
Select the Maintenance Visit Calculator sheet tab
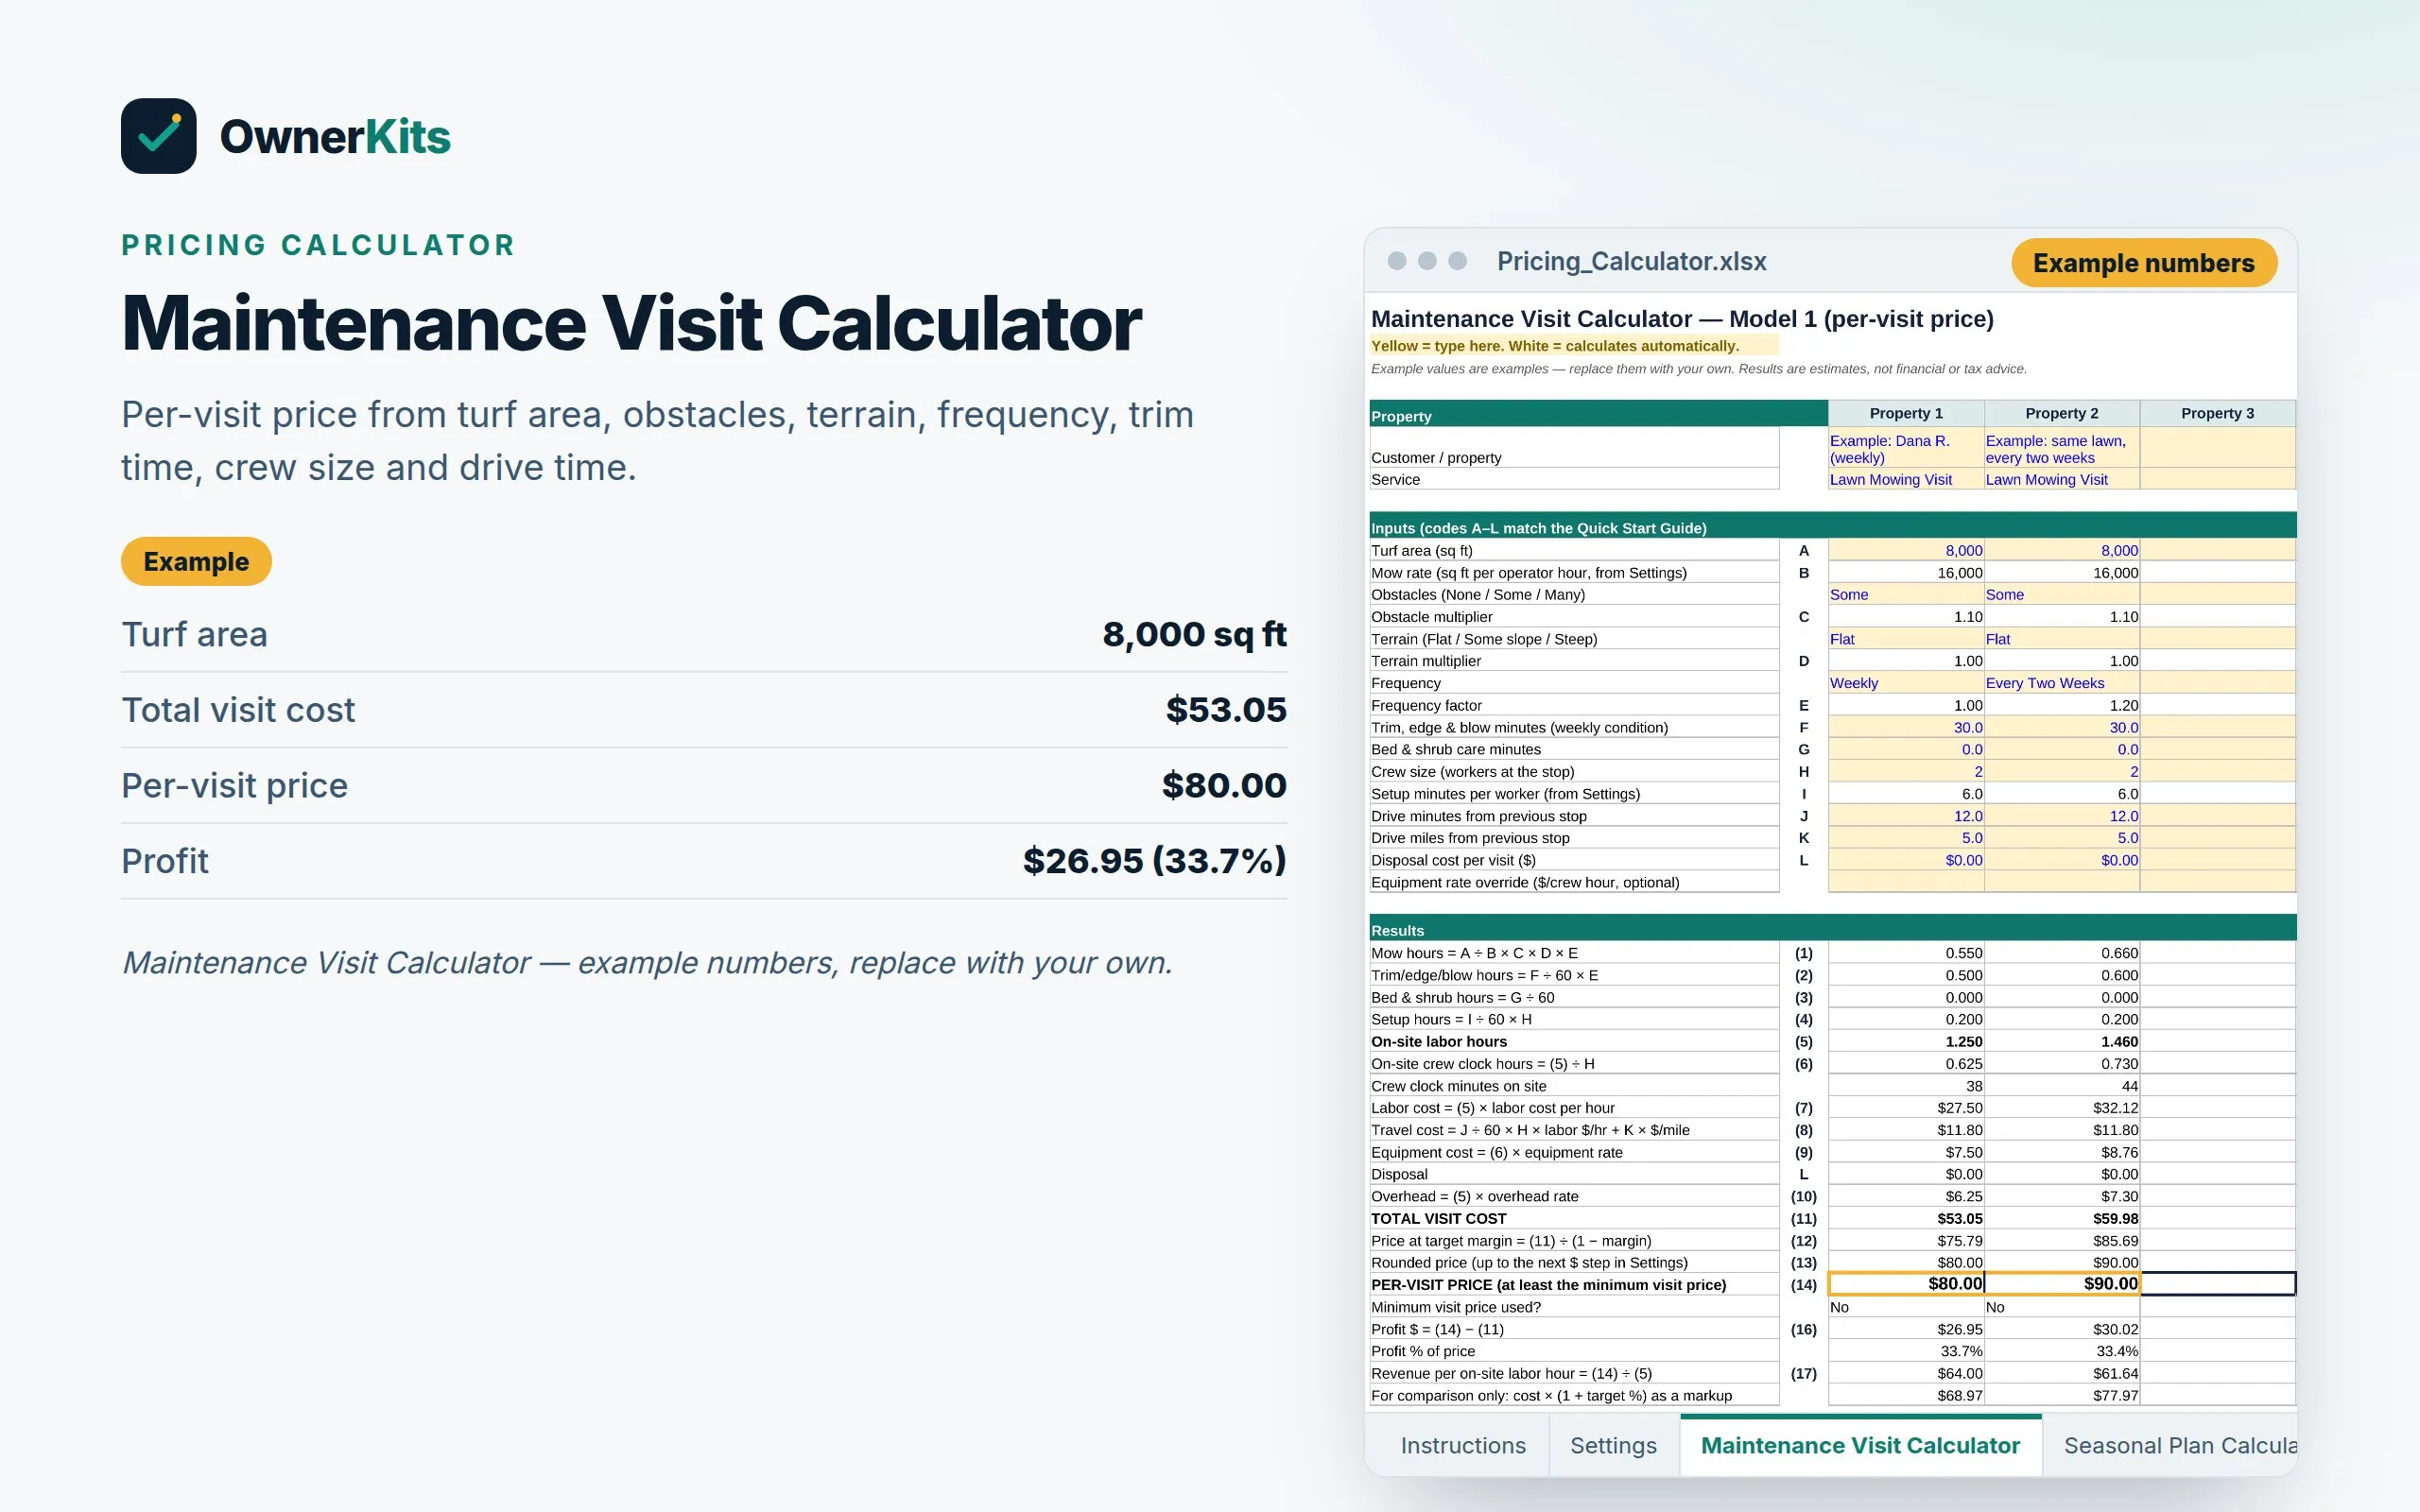click(1860, 1446)
